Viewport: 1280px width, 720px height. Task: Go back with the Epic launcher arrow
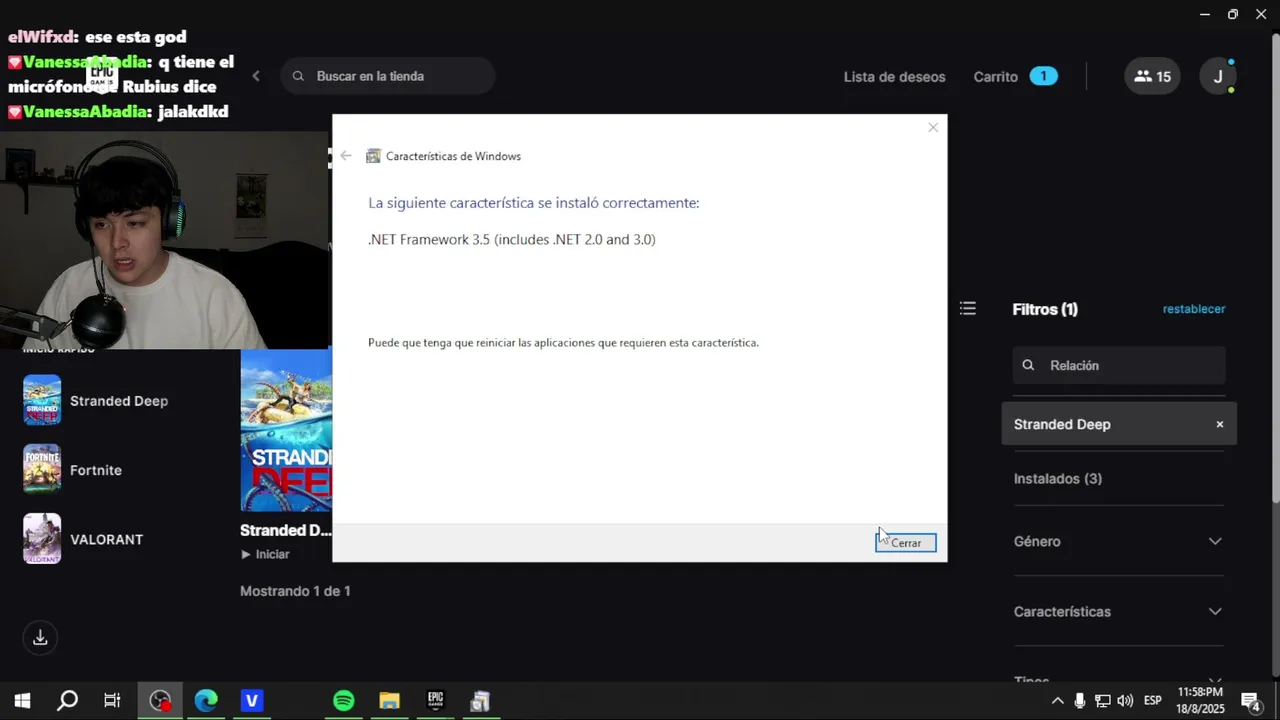256,76
